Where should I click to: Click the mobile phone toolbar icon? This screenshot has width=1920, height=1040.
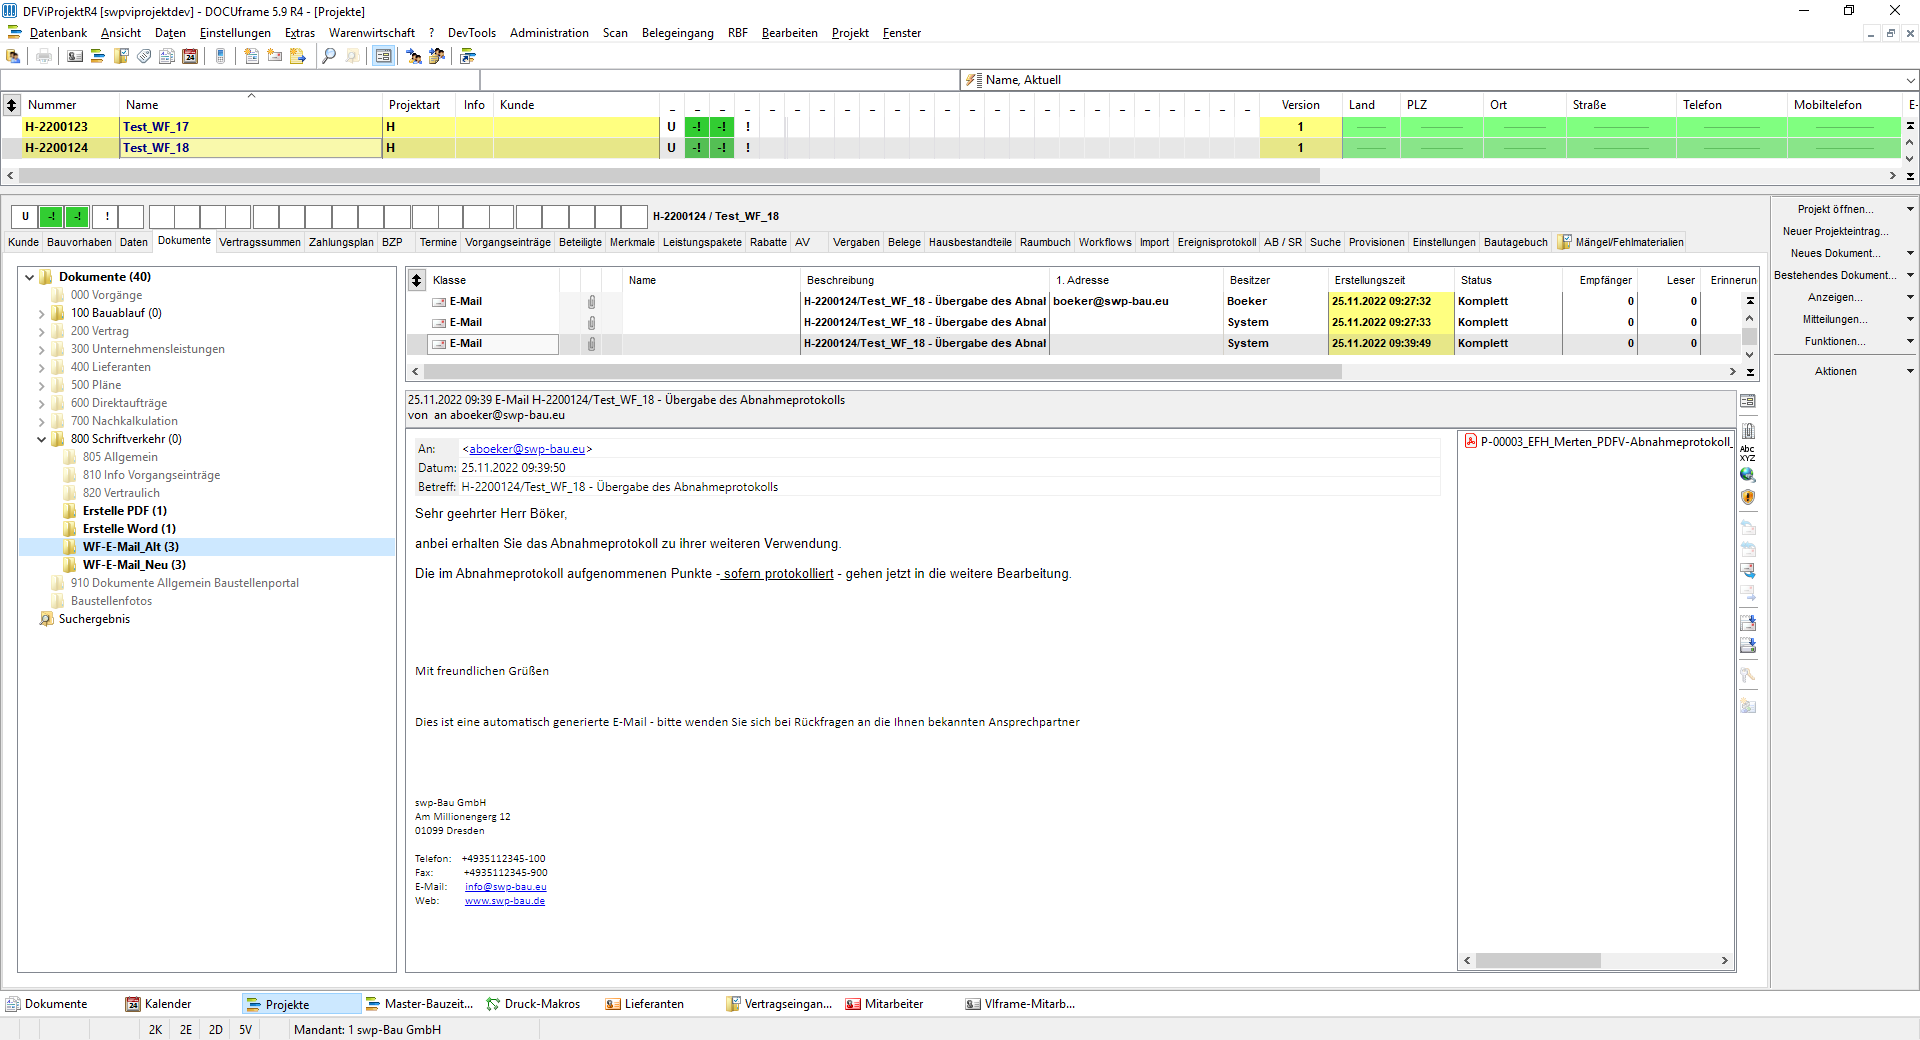[x=220, y=56]
